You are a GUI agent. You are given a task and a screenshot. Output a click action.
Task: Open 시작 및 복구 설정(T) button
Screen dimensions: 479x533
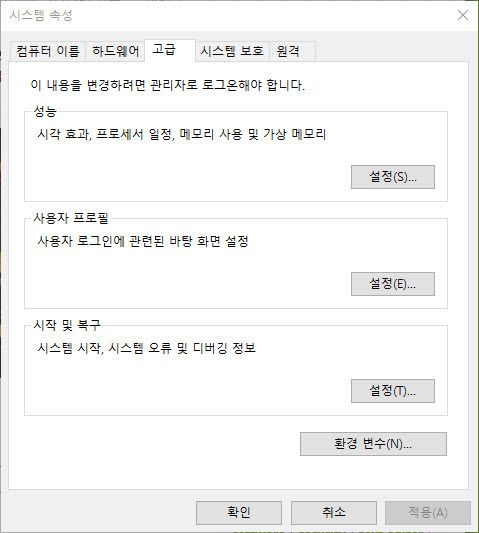[393, 391]
